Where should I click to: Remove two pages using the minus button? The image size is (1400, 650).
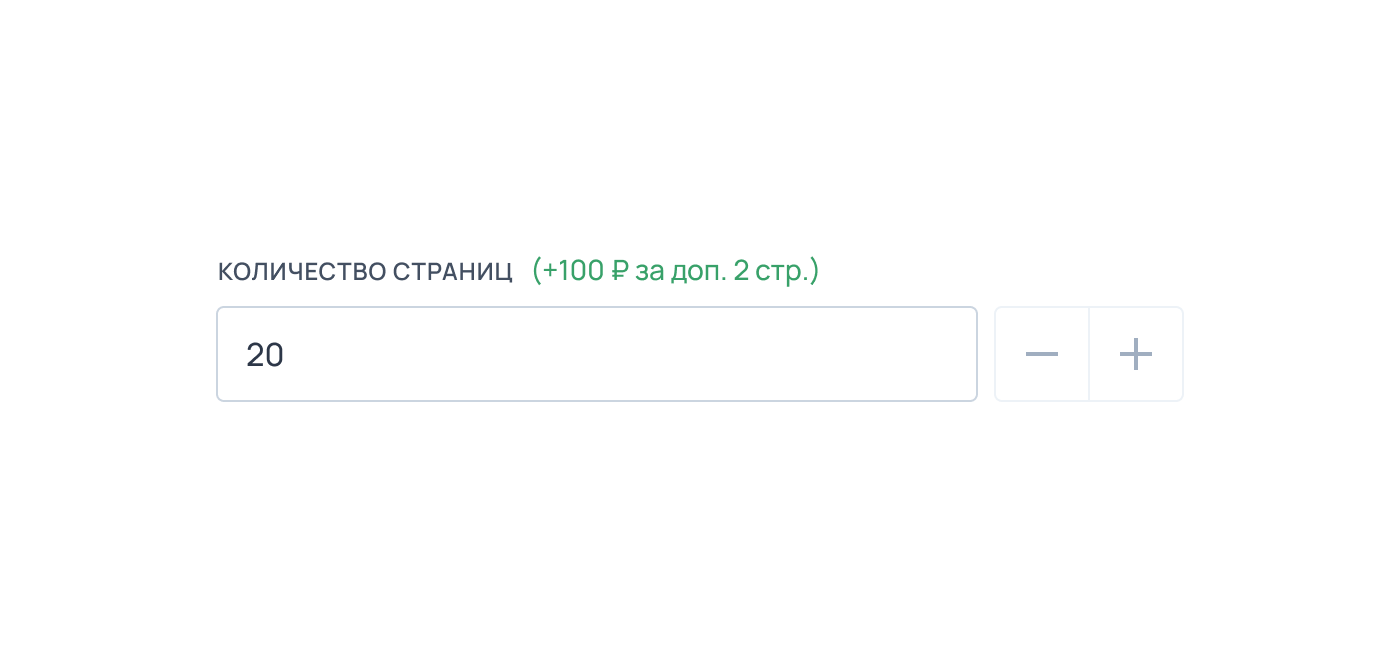[1042, 354]
